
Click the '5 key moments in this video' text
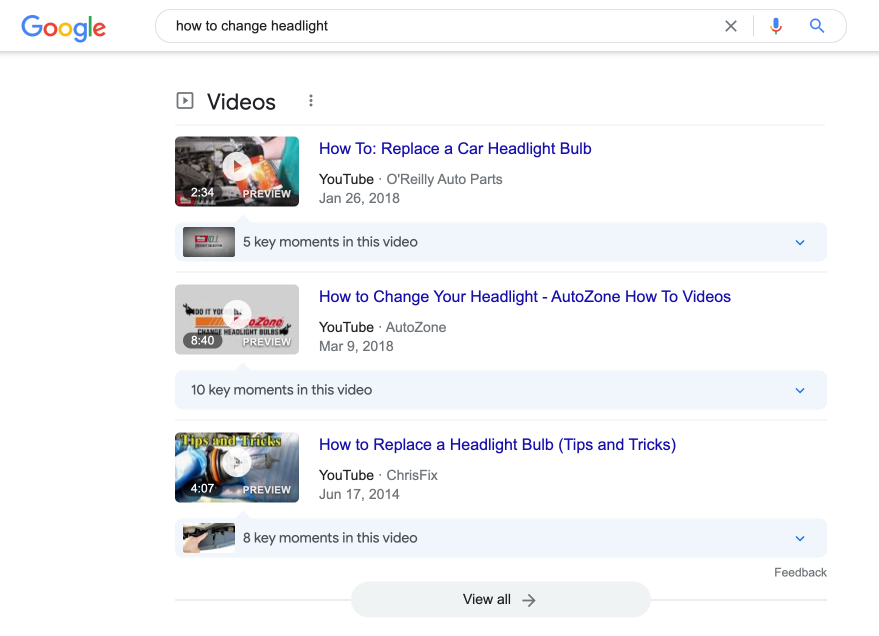pyautogui.click(x=330, y=242)
